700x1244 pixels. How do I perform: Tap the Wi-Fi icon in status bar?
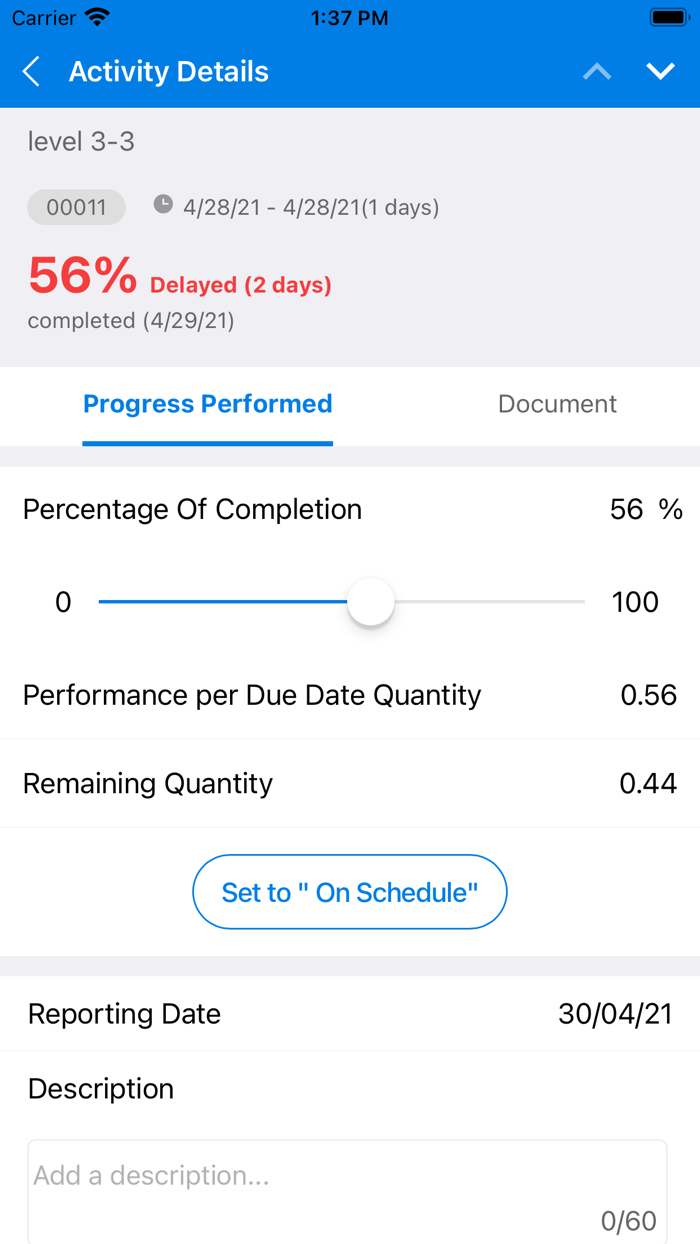[x=97, y=17]
